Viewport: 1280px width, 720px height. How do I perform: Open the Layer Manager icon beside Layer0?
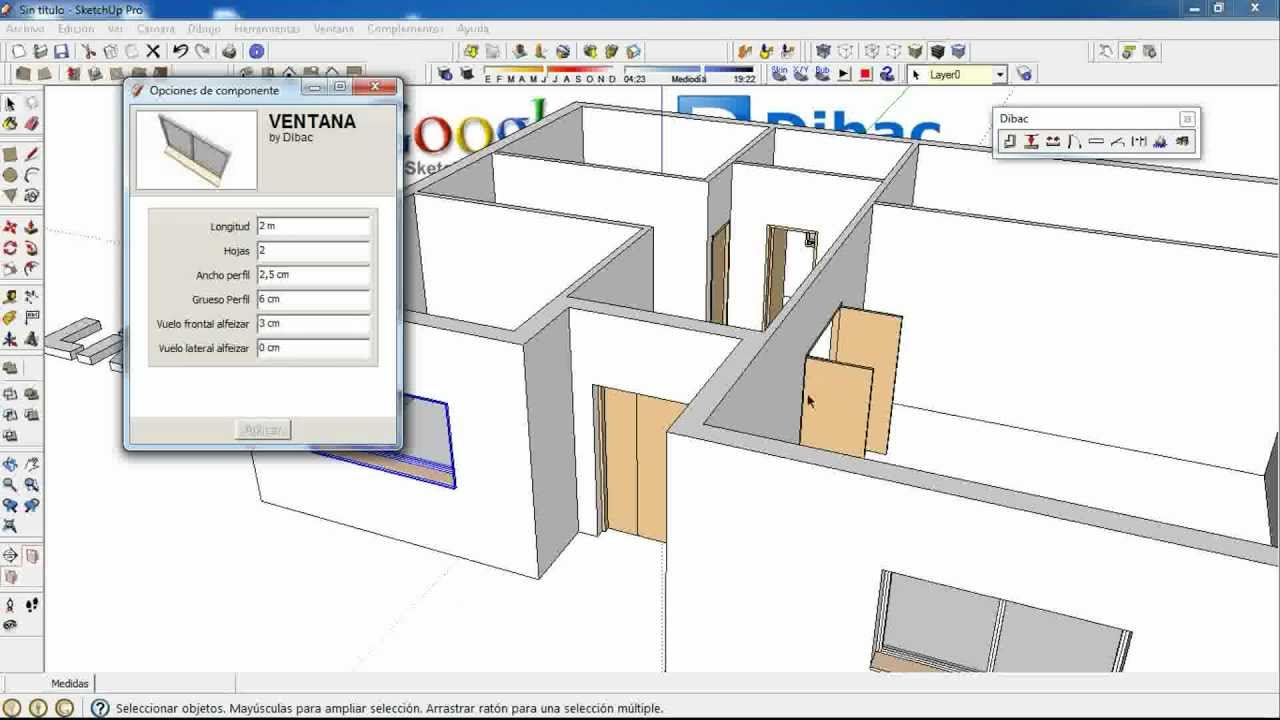pos(1023,74)
